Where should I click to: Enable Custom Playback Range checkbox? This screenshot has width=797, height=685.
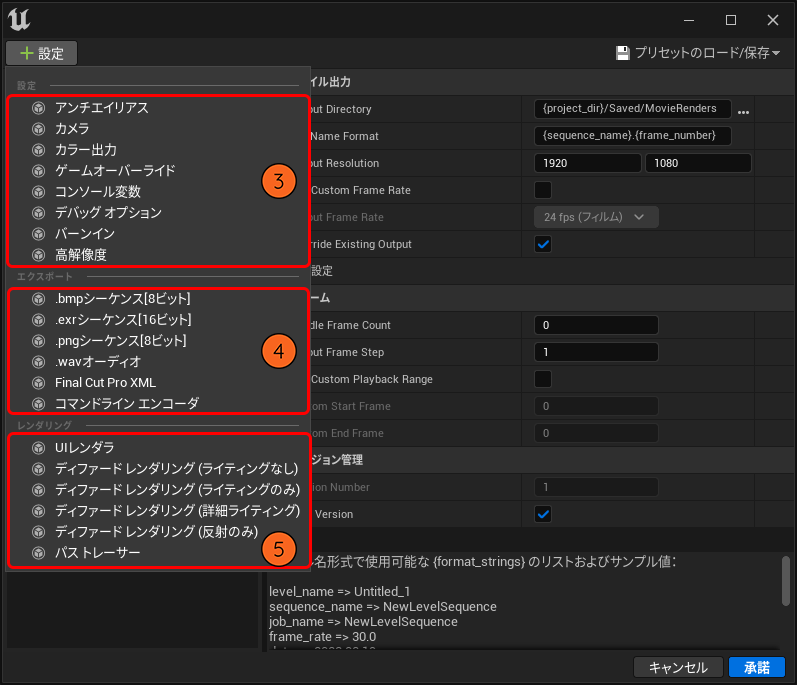[543, 379]
